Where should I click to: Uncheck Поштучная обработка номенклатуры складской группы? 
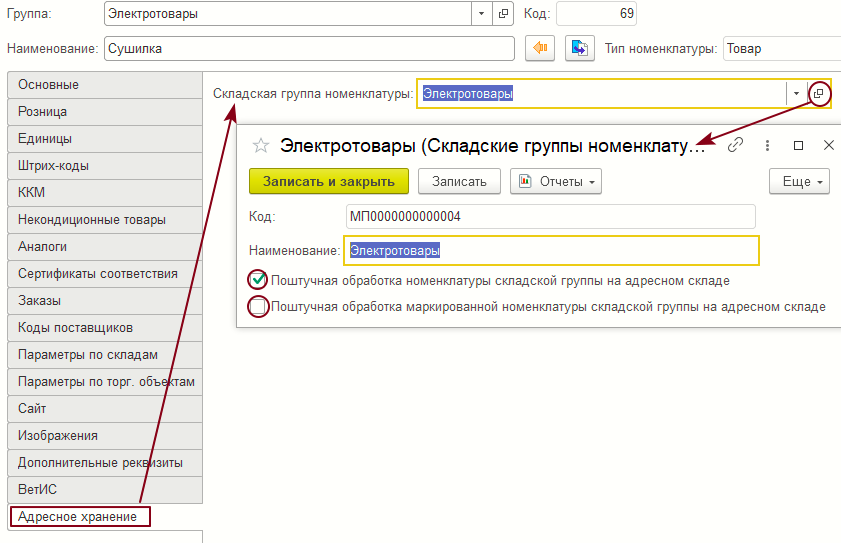click(259, 280)
